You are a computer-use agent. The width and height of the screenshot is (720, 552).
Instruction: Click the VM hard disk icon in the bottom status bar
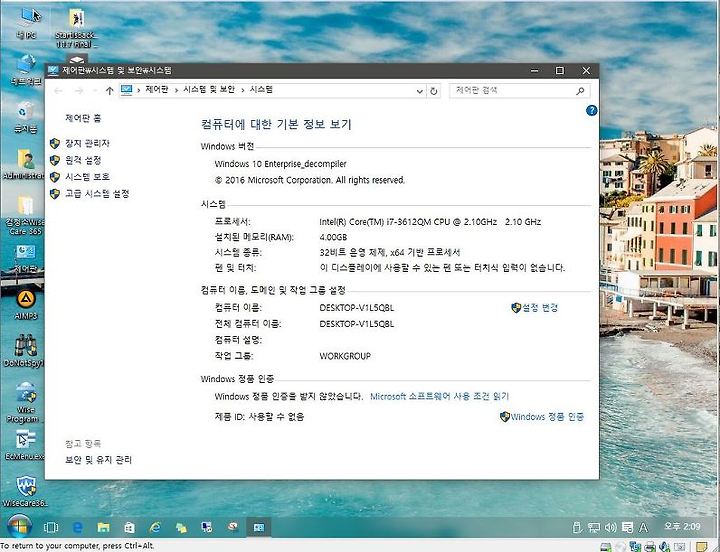tap(606, 546)
